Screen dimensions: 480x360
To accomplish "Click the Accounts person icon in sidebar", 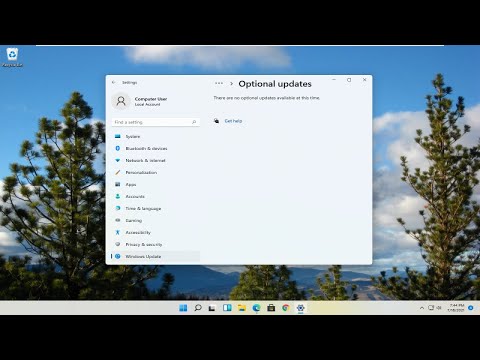I will [117, 196].
